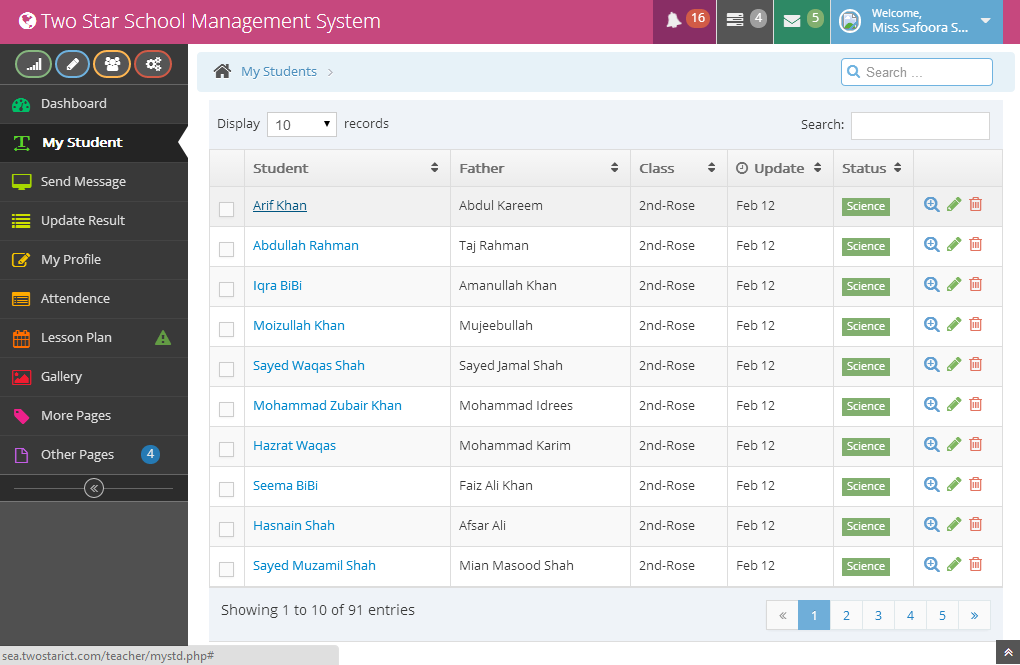Image resolution: width=1020 pixels, height=665 pixels.
Task: Check the box next to Moizullah Khan
Action: (226, 329)
